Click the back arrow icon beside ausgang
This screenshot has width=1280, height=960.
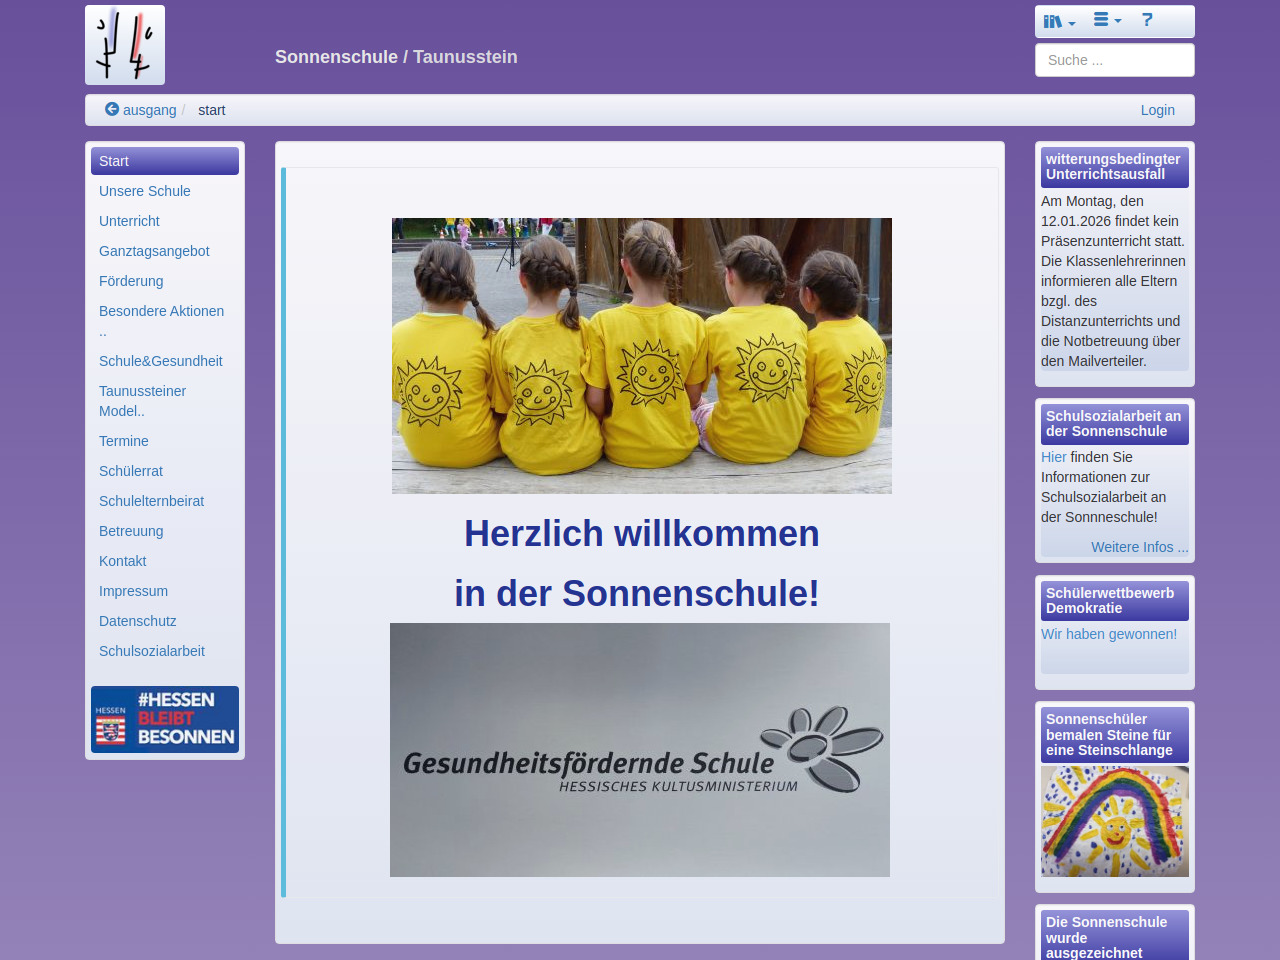[112, 109]
